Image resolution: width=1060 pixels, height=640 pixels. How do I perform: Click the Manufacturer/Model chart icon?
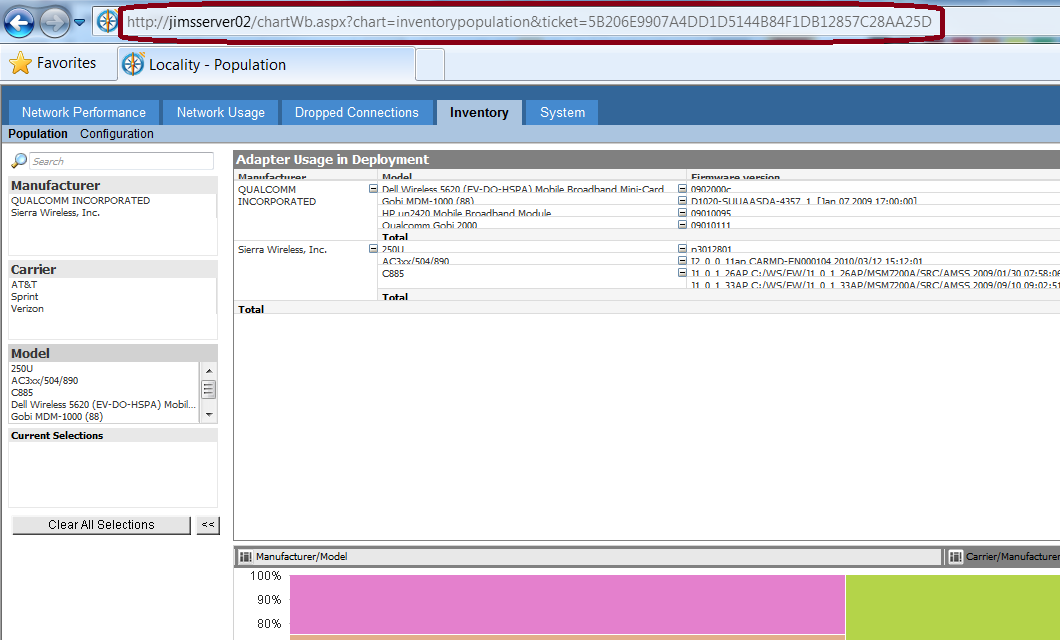pyautogui.click(x=245, y=557)
